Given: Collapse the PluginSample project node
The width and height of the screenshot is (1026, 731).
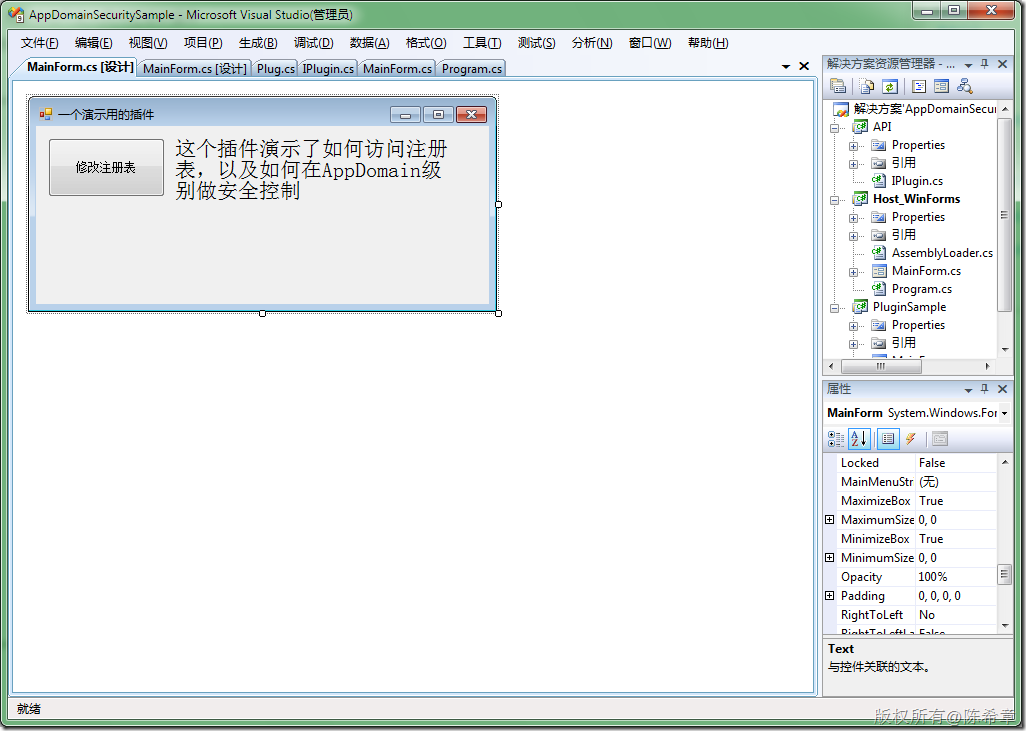Looking at the screenshot, I should coord(834,308).
